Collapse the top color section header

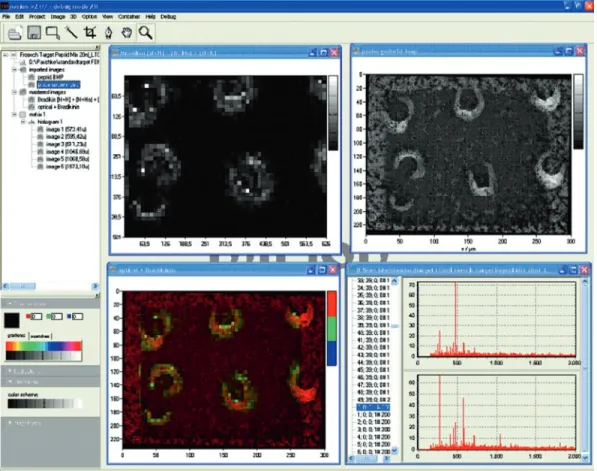pos(50,304)
